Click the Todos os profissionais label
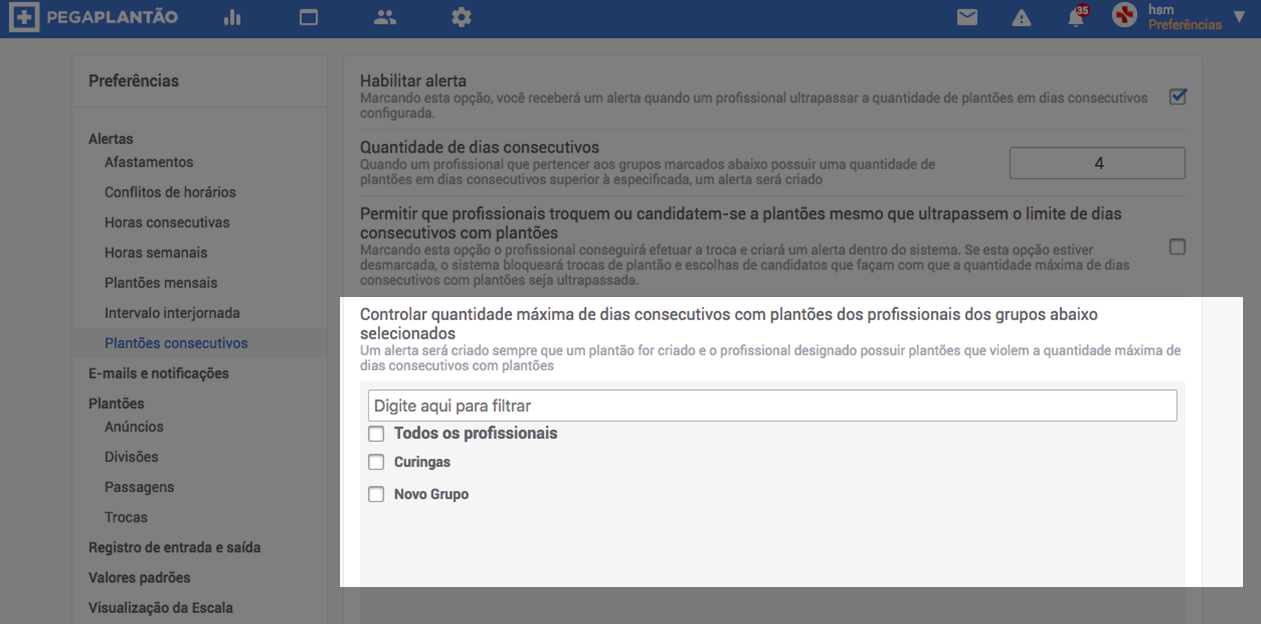 click(x=476, y=433)
